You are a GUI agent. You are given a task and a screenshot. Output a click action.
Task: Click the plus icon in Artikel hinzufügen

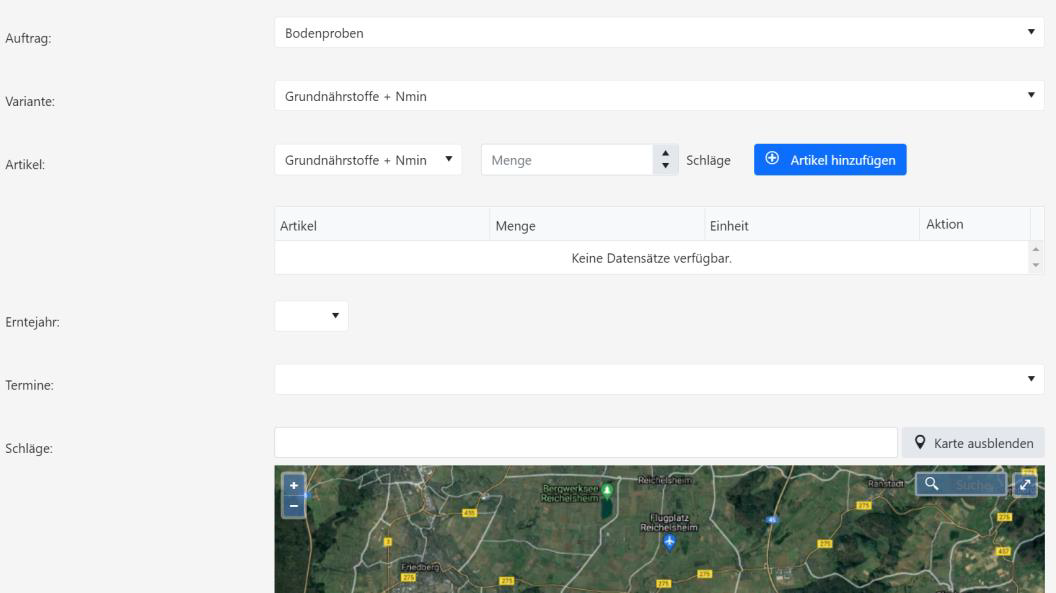772,160
